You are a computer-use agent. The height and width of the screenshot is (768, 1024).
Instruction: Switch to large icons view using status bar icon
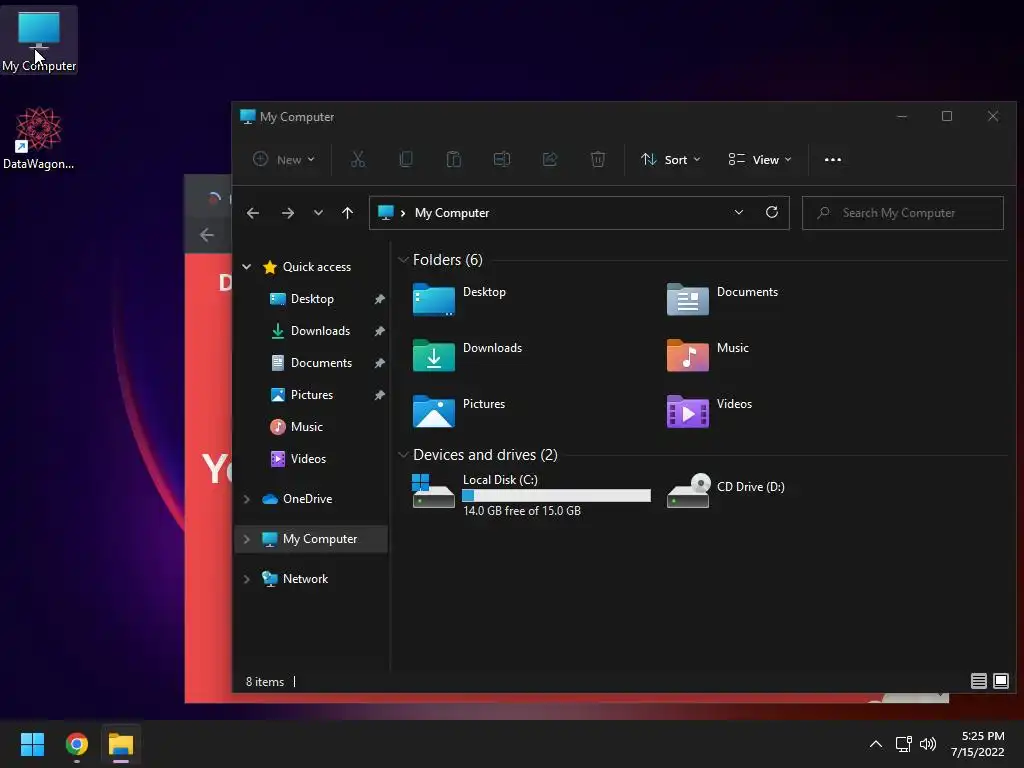[x=1000, y=681]
